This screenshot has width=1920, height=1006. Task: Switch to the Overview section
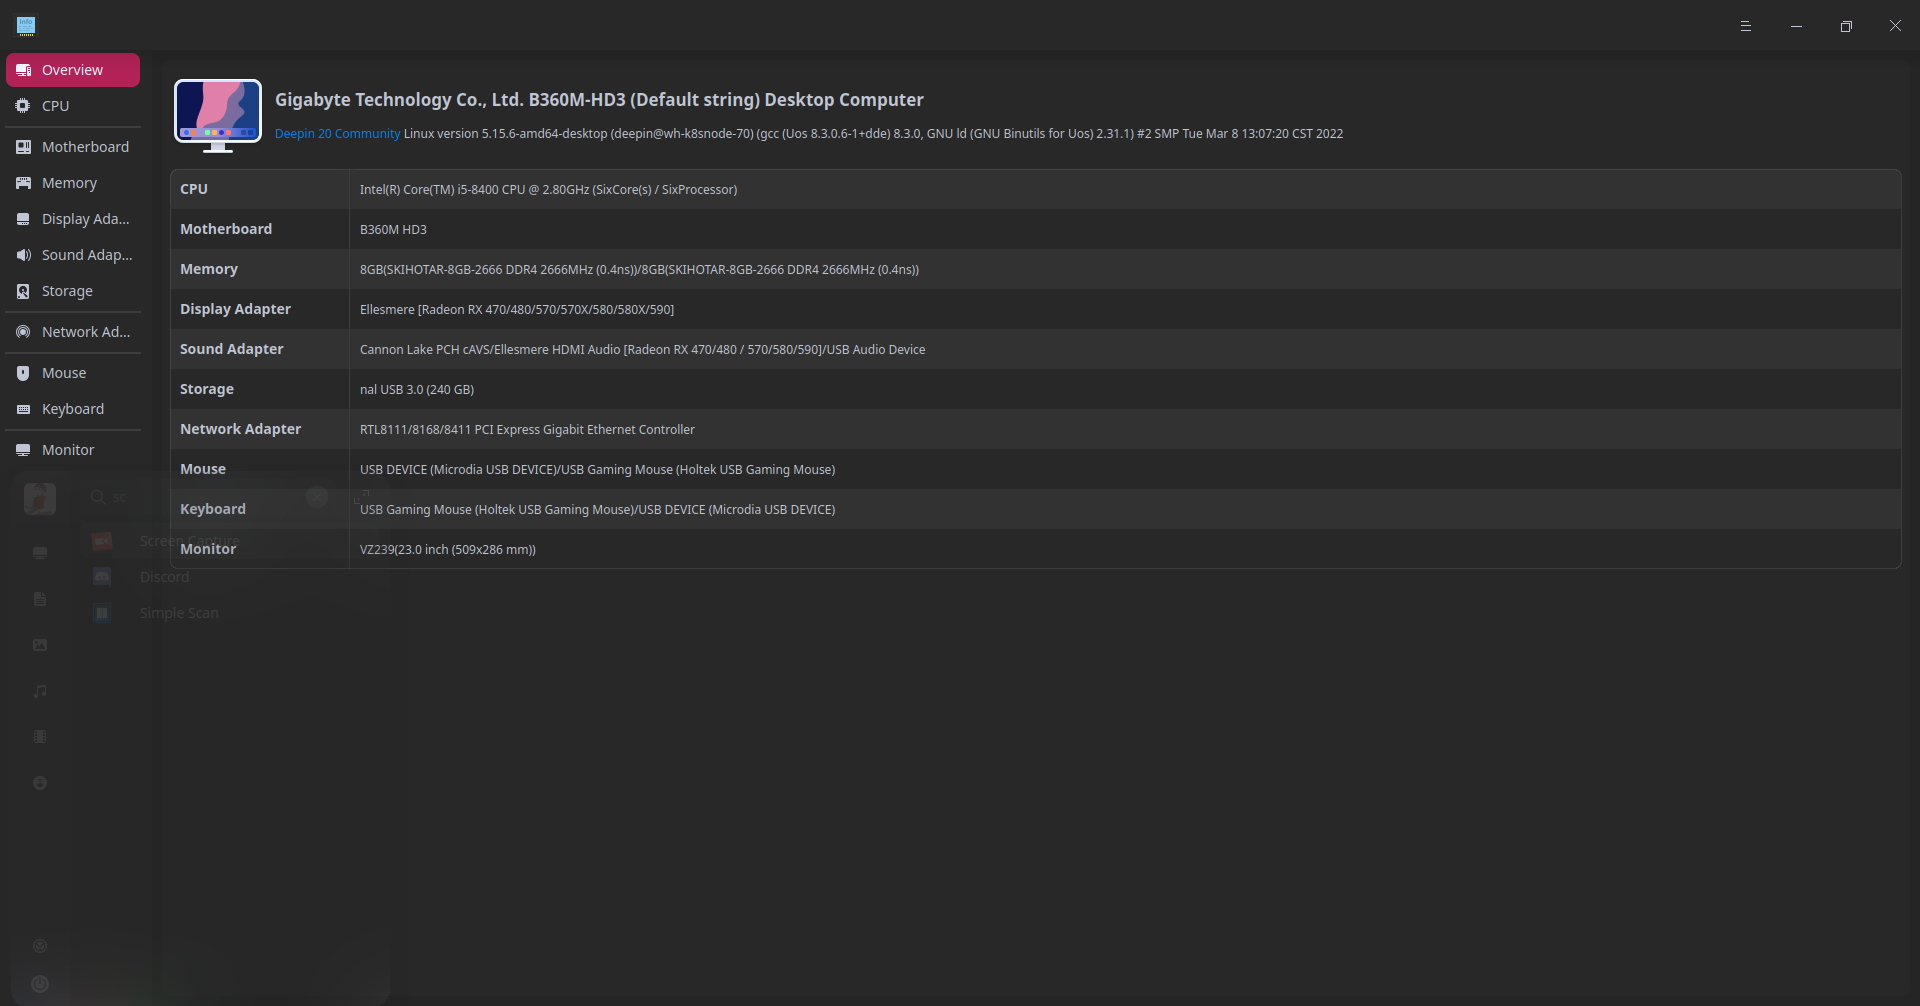71,69
